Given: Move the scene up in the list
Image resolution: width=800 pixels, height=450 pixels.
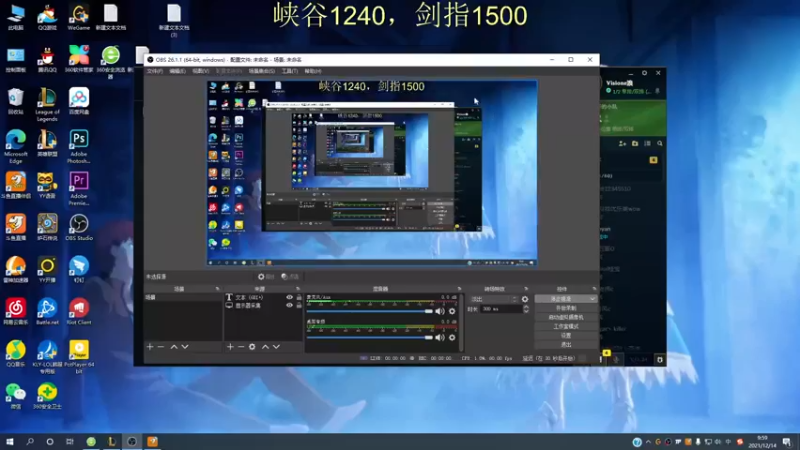Looking at the screenshot, I should 174,347.
